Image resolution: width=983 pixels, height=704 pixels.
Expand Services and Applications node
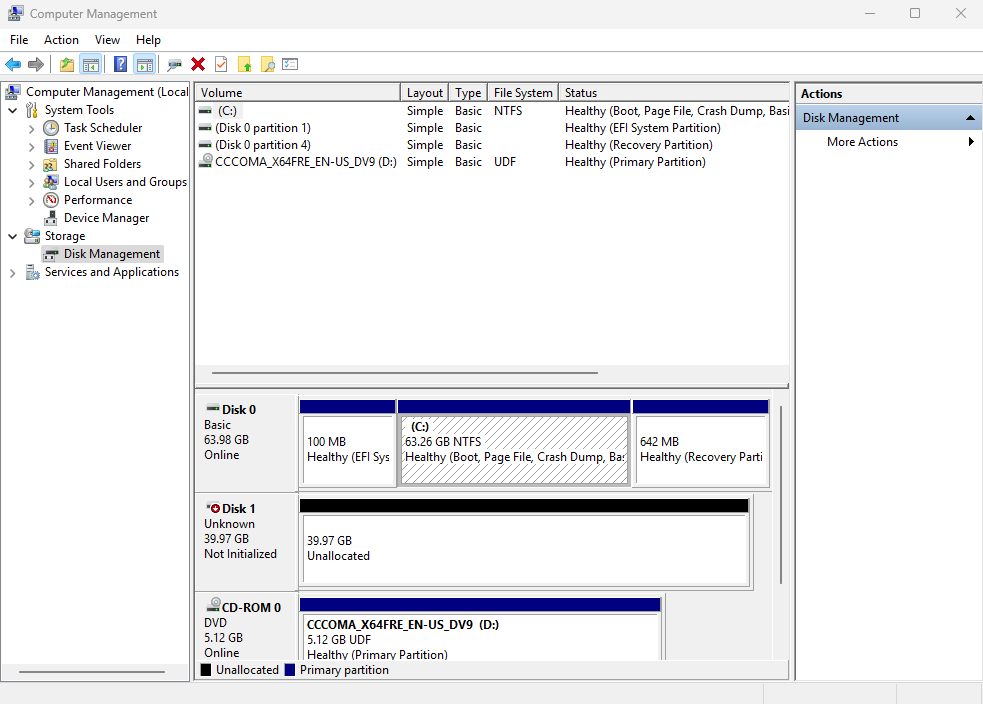12,272
